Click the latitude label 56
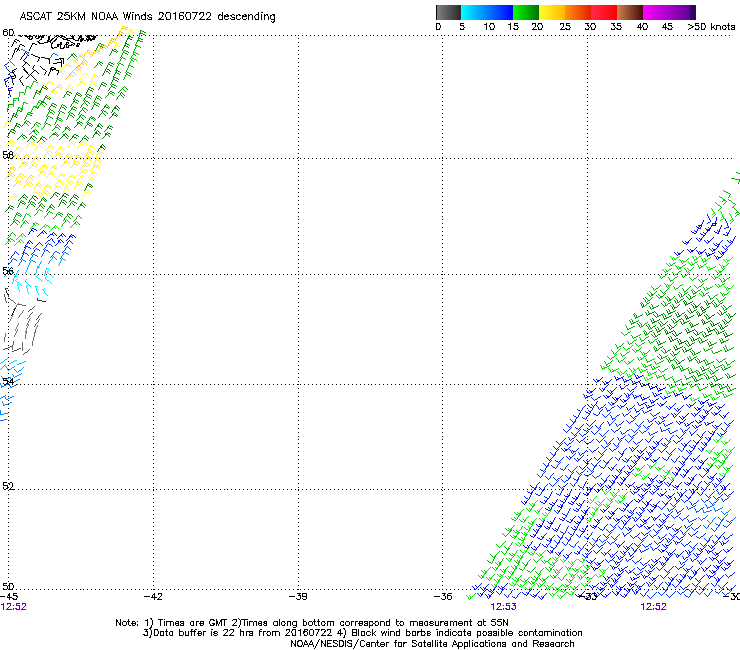Image resolution: width=740 pixels, height=650 pixels. tap(8, 271)
